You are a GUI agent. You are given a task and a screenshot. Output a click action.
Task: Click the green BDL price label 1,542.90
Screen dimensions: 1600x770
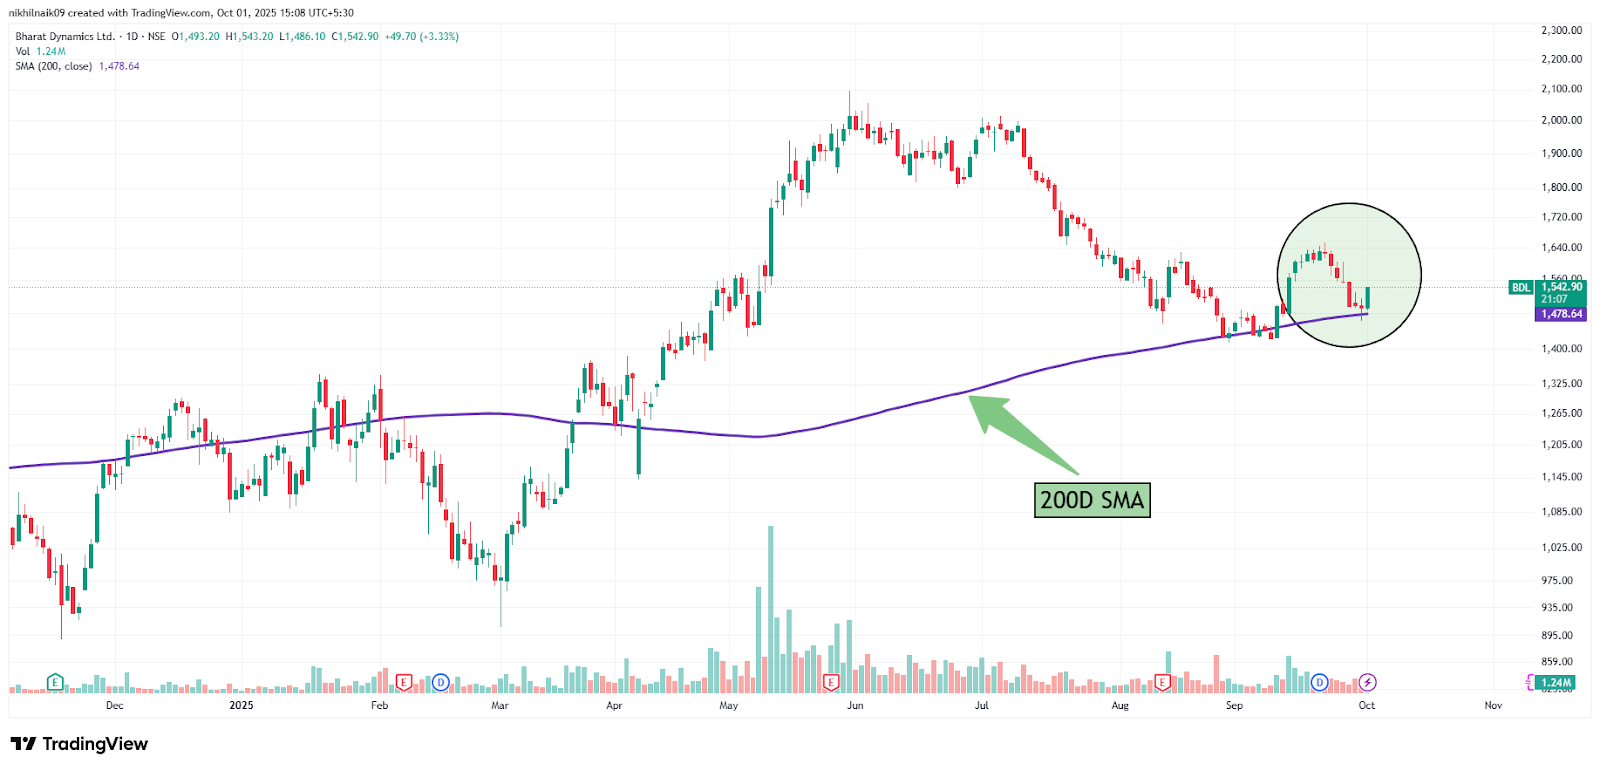click(1560, 287)
